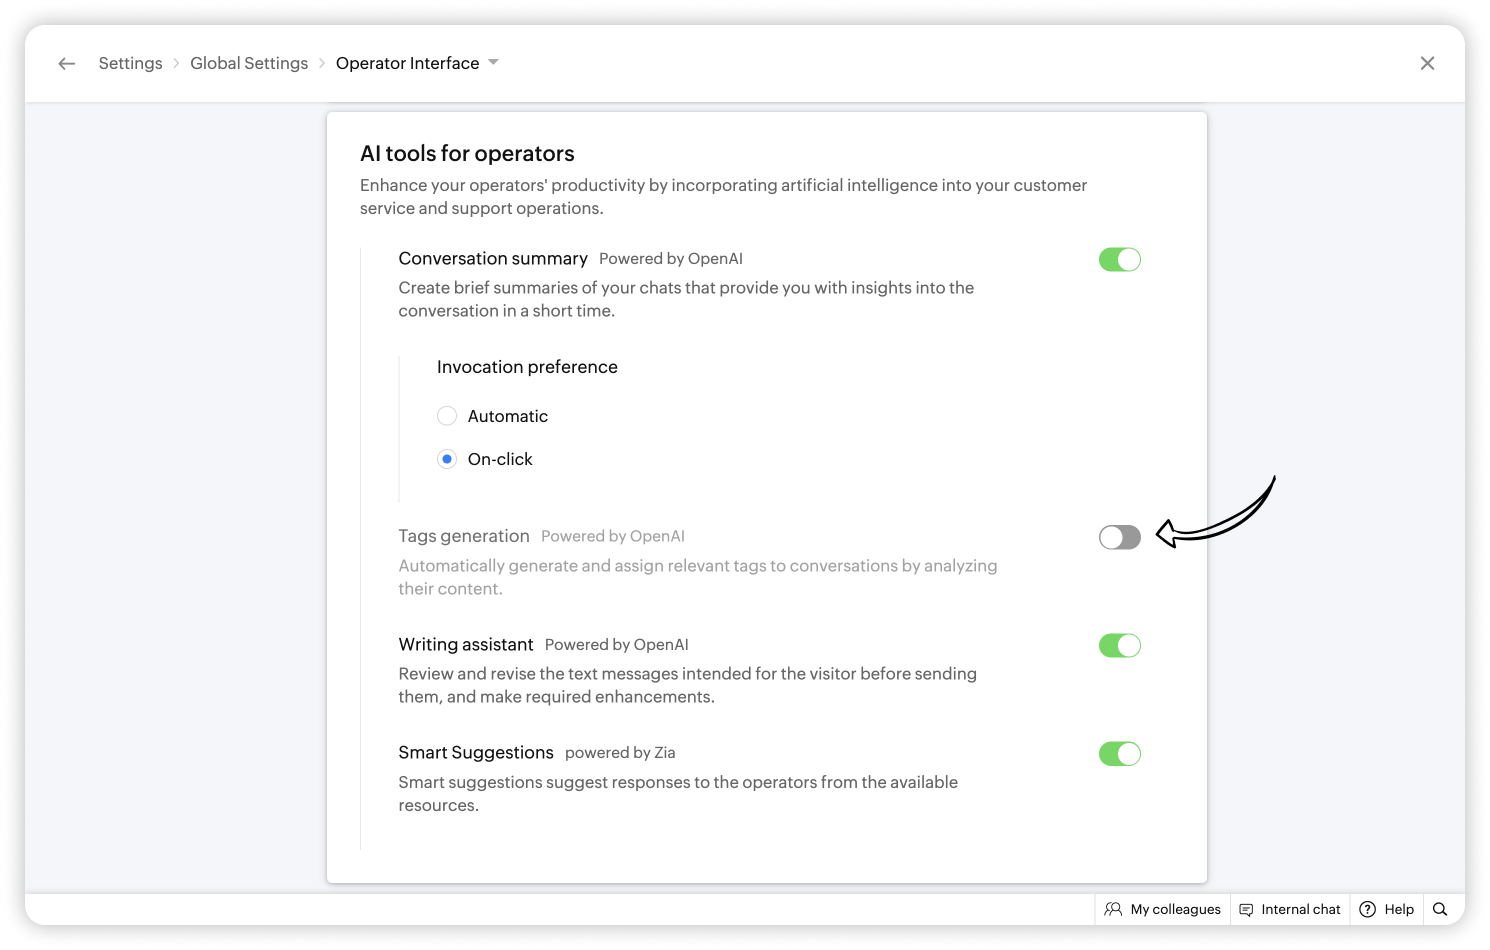Click the Help question mark icon

pyautogui.click(x=1367, y=909)
